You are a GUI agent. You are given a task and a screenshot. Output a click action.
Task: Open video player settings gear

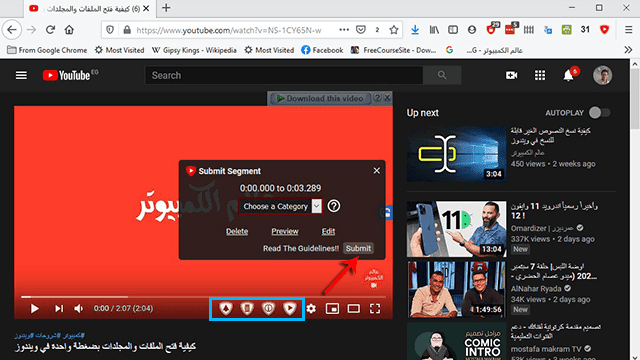coord(311,309)
